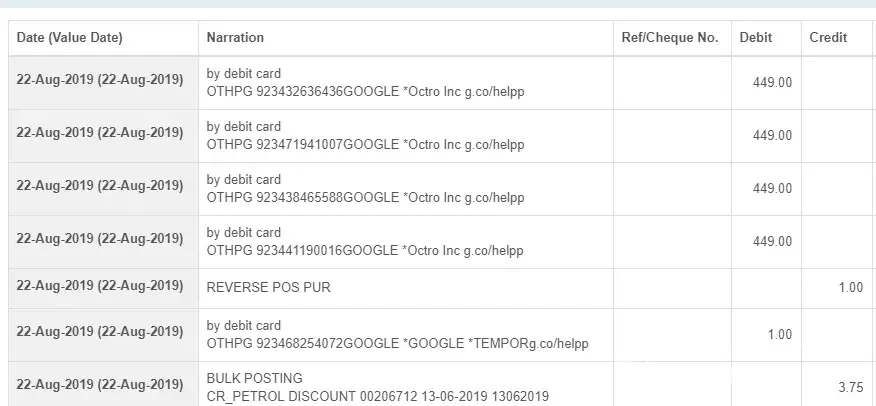Click Ref/Cheque No. cell of REVERSE POS PUR row
The image size is (876, 406).
pyautogui.click(x=671, y=288)
